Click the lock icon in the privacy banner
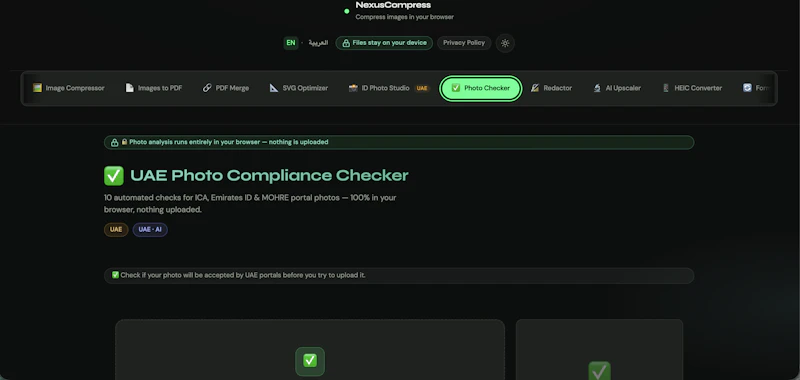The image size is (800, 380). (115, 142)
